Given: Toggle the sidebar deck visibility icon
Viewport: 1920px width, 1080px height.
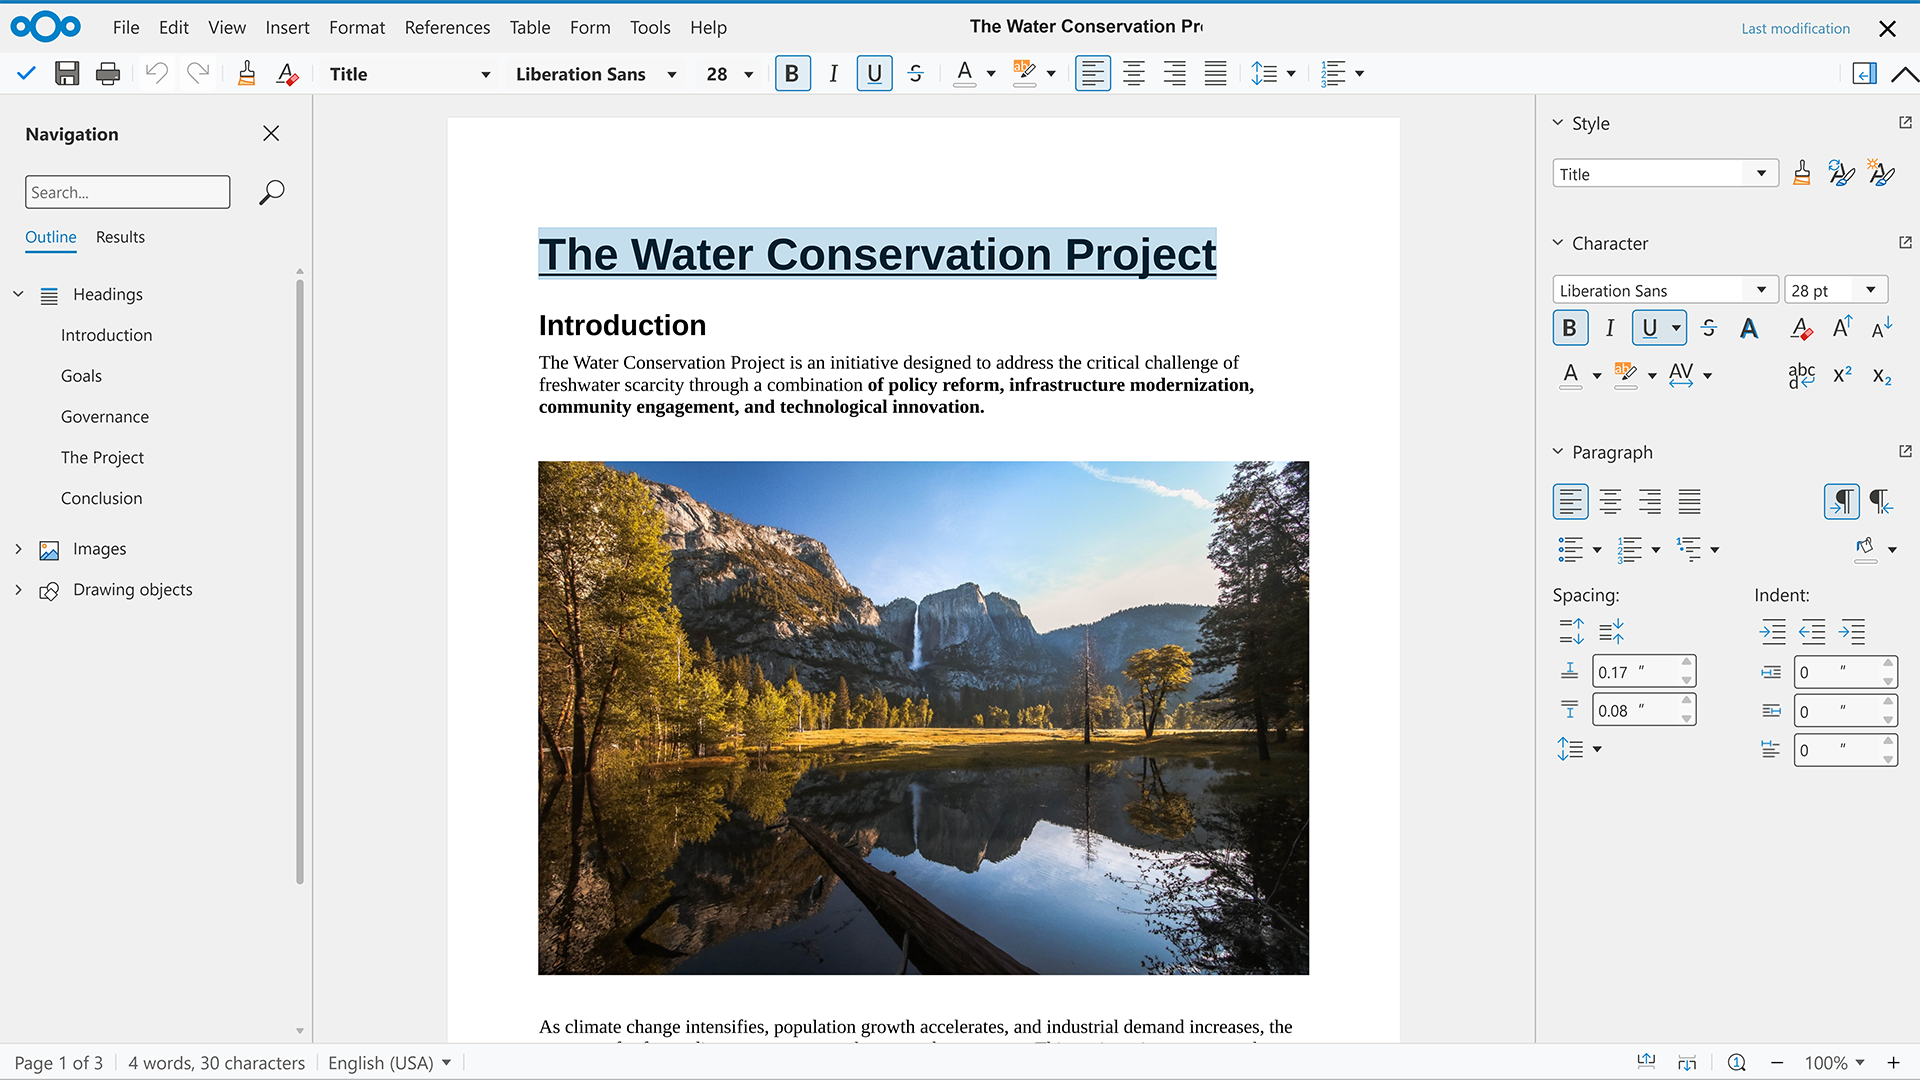Looking at the screenshot, I should pos(1864,73).
